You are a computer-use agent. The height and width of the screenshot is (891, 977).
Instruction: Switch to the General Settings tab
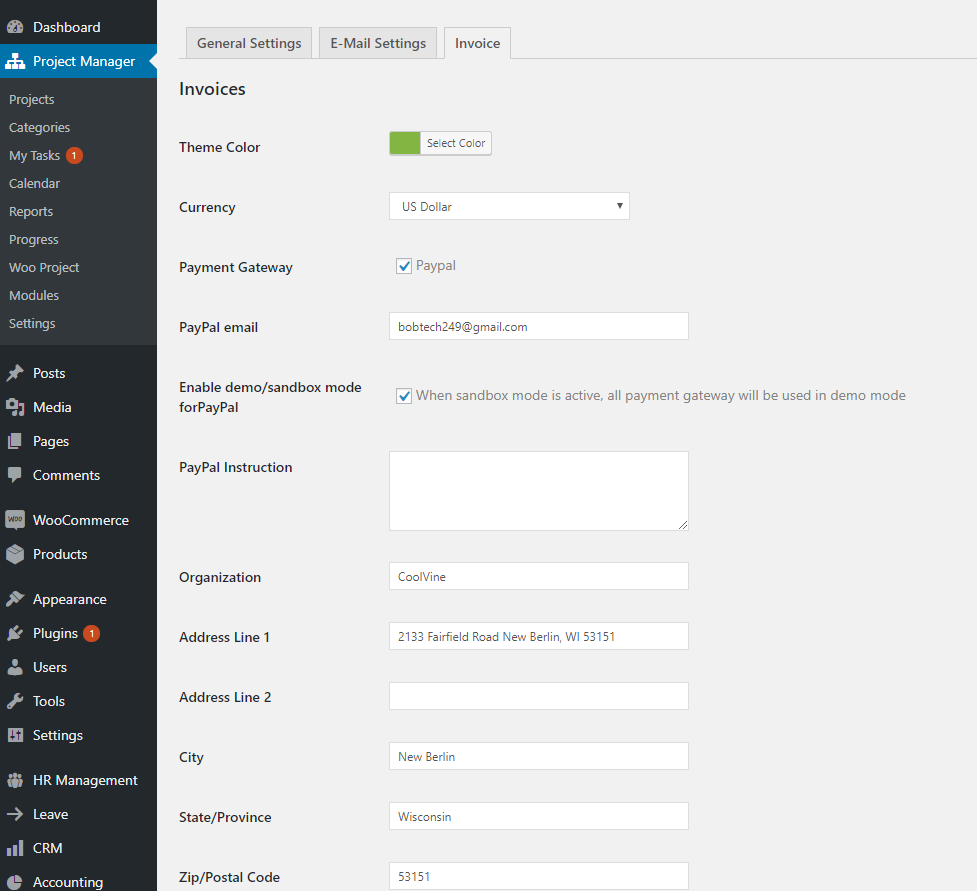[x=249, y=43]
